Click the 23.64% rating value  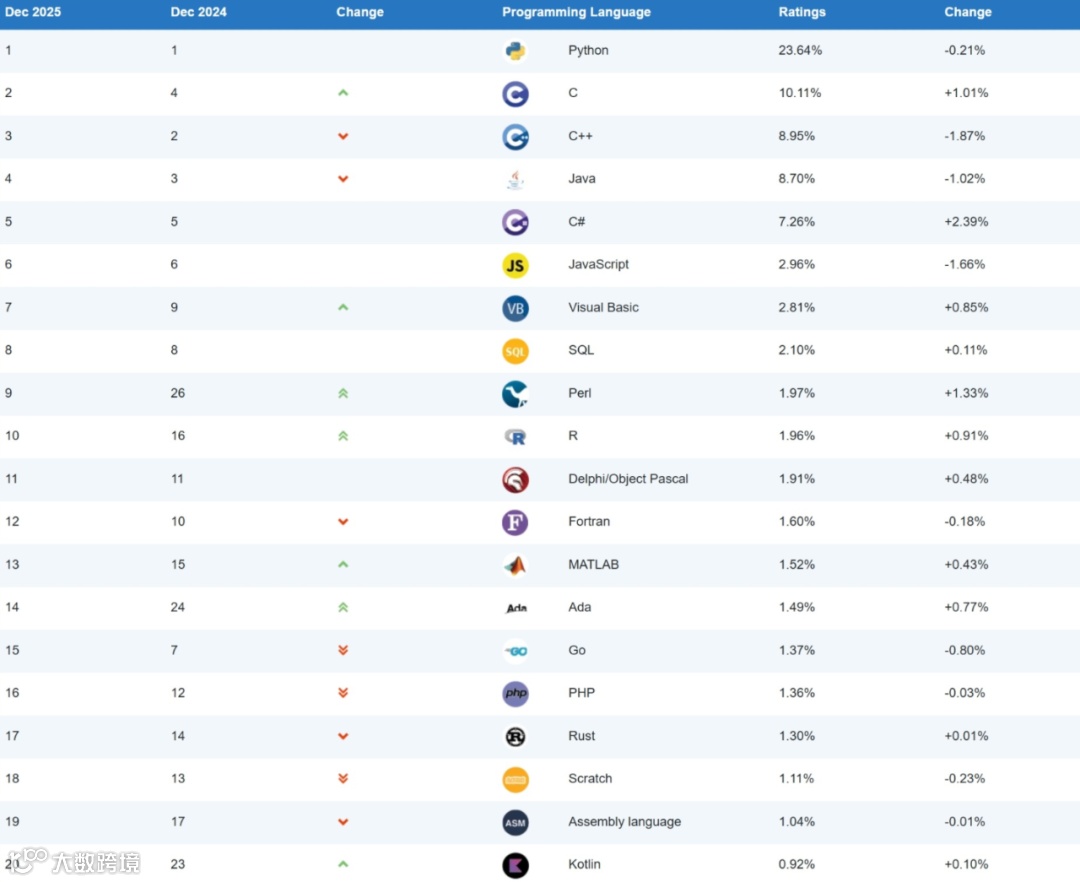coord(800,50)
